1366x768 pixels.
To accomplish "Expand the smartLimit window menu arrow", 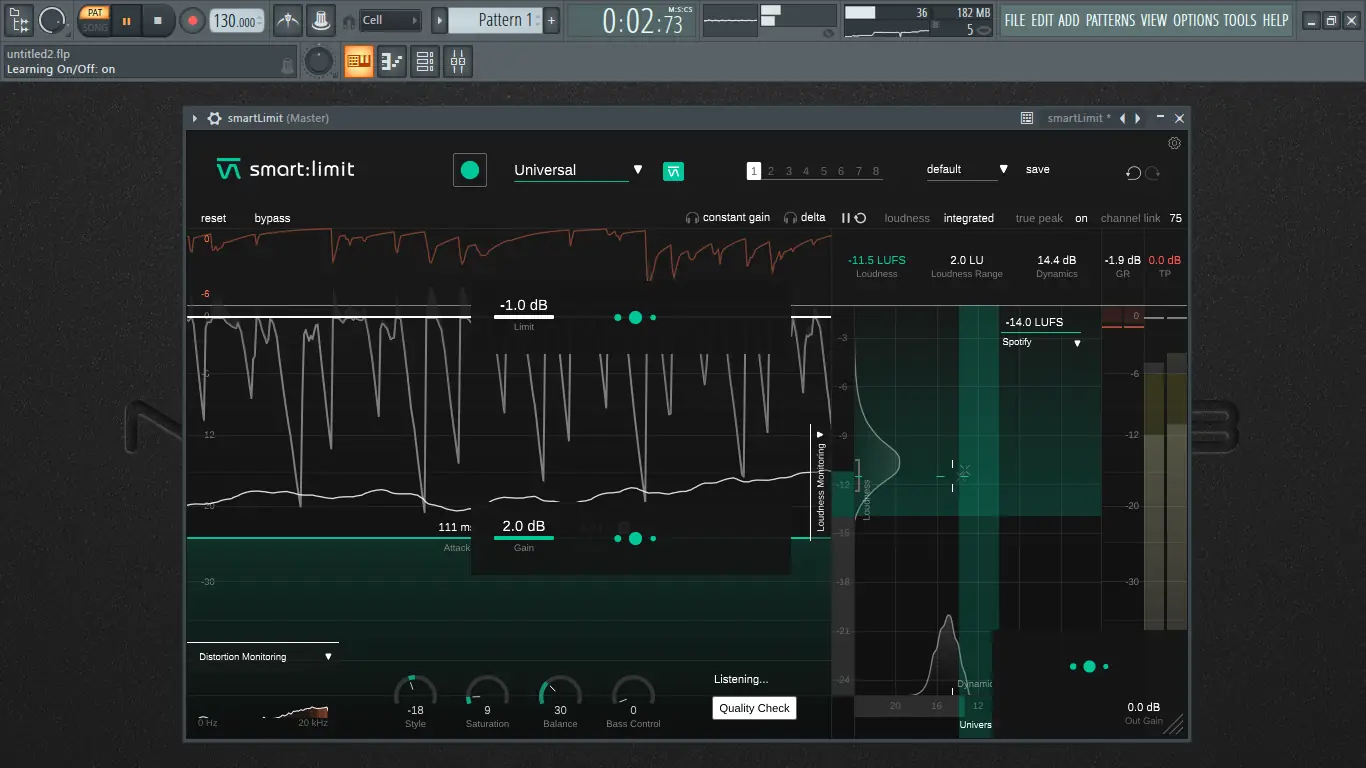I will pyautogui.click(x=195, y=118).
